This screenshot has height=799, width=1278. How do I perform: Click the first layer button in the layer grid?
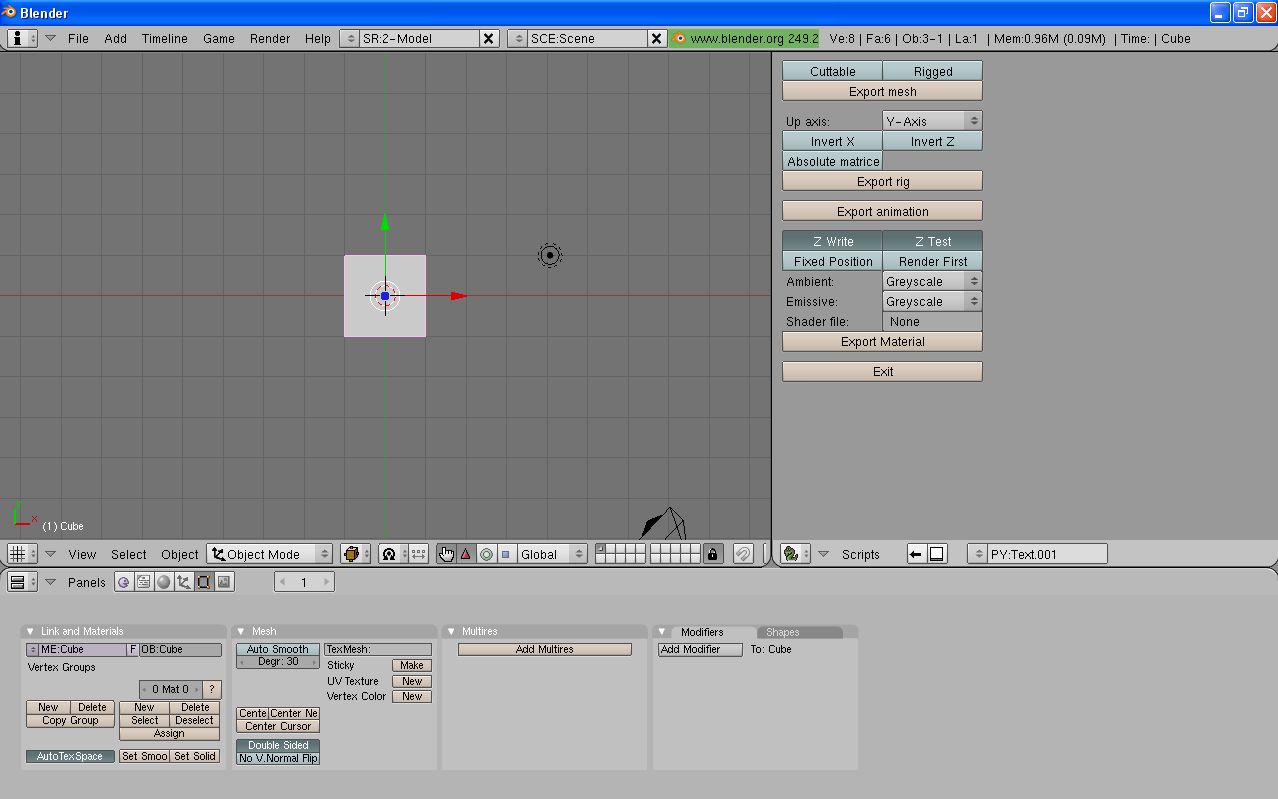pyautogui.click(x=600, y=549)
